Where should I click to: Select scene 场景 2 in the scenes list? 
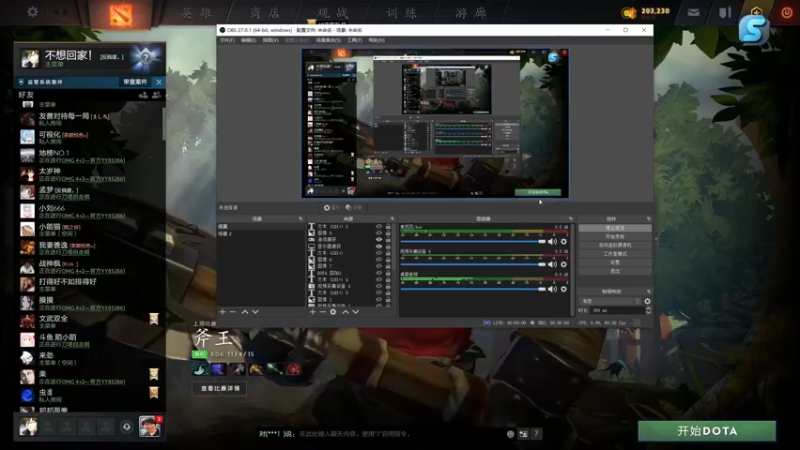[261, 234]
